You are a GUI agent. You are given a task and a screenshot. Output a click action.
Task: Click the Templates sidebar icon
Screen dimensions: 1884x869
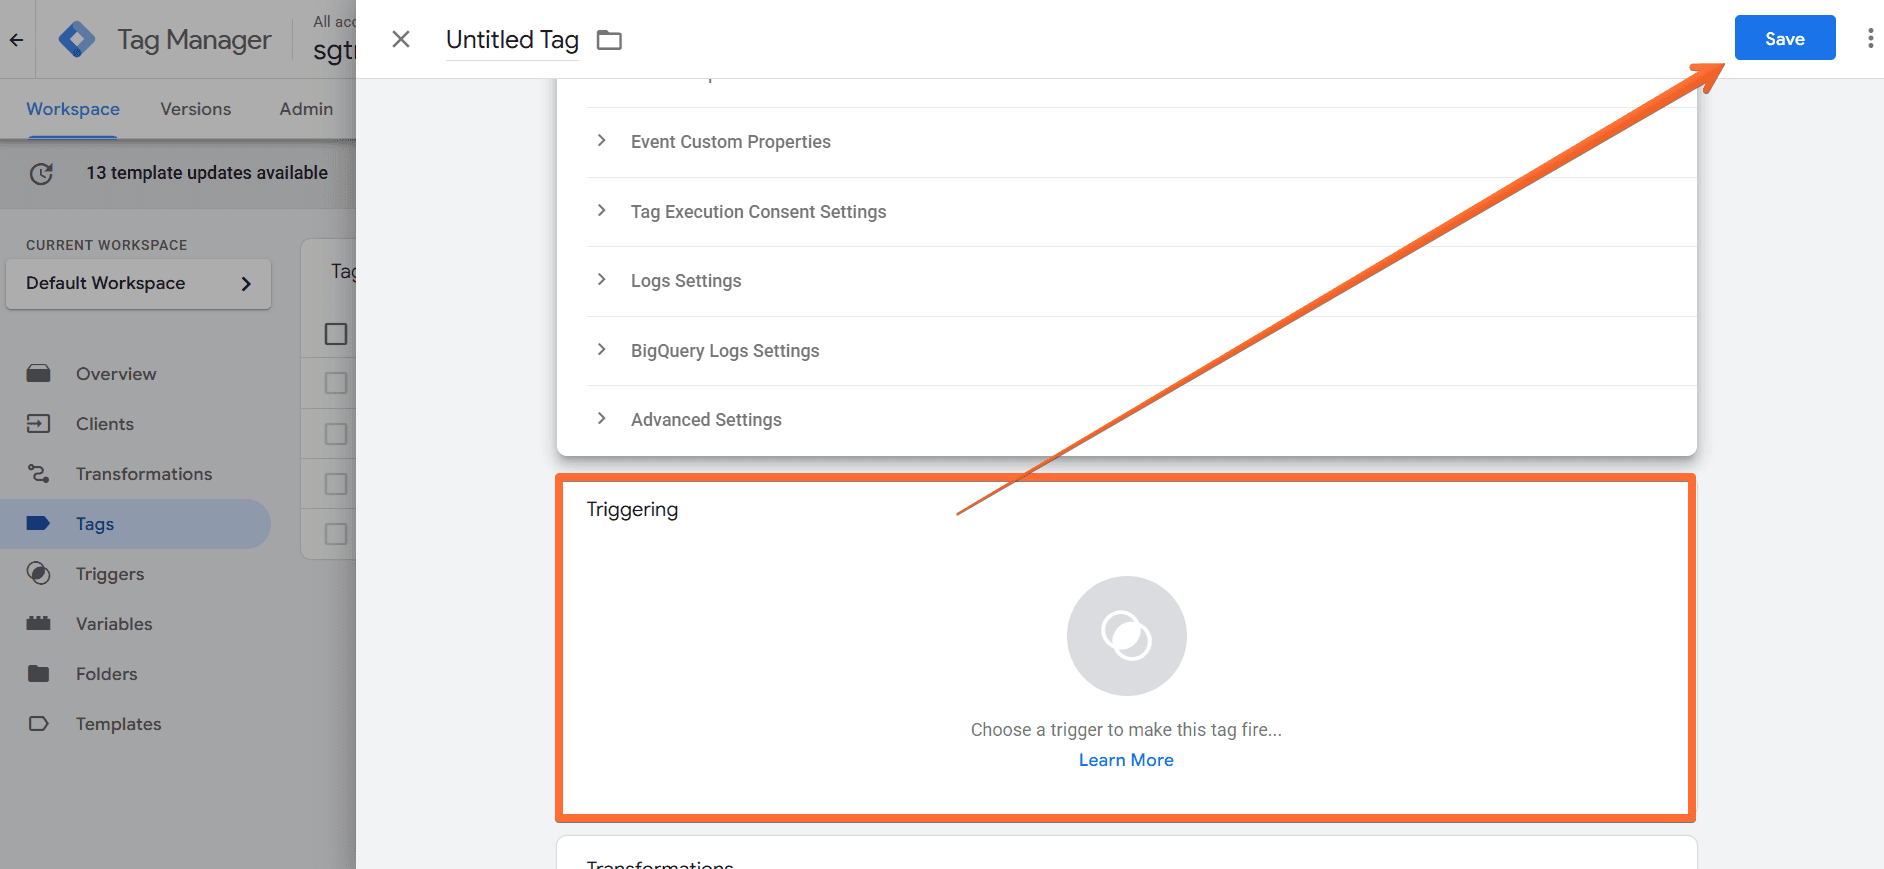point(38,724)
